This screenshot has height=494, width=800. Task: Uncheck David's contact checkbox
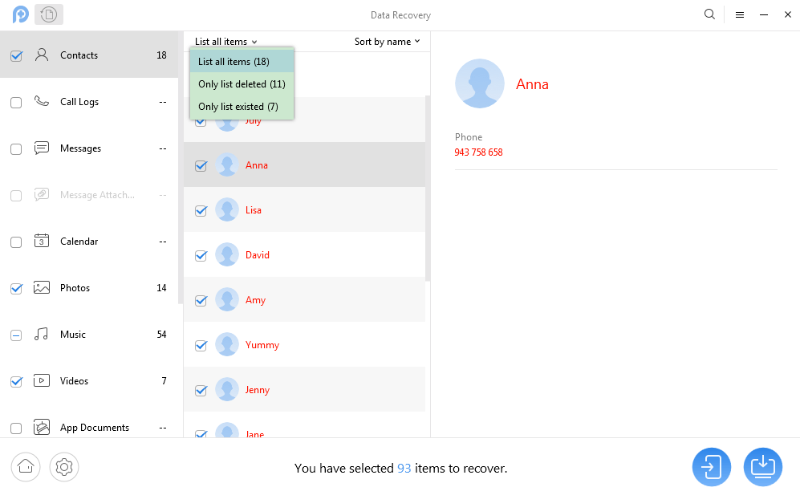coord(201,256)
